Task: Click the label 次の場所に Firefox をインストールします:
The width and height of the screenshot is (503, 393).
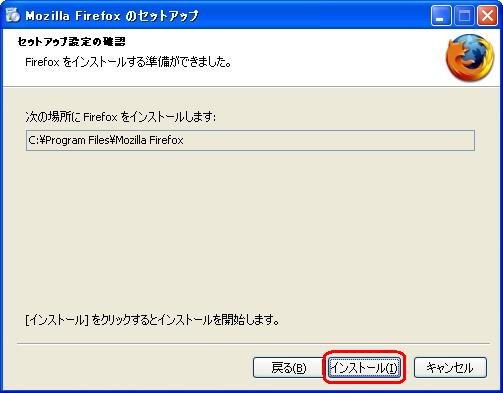Action: [121, 117]
